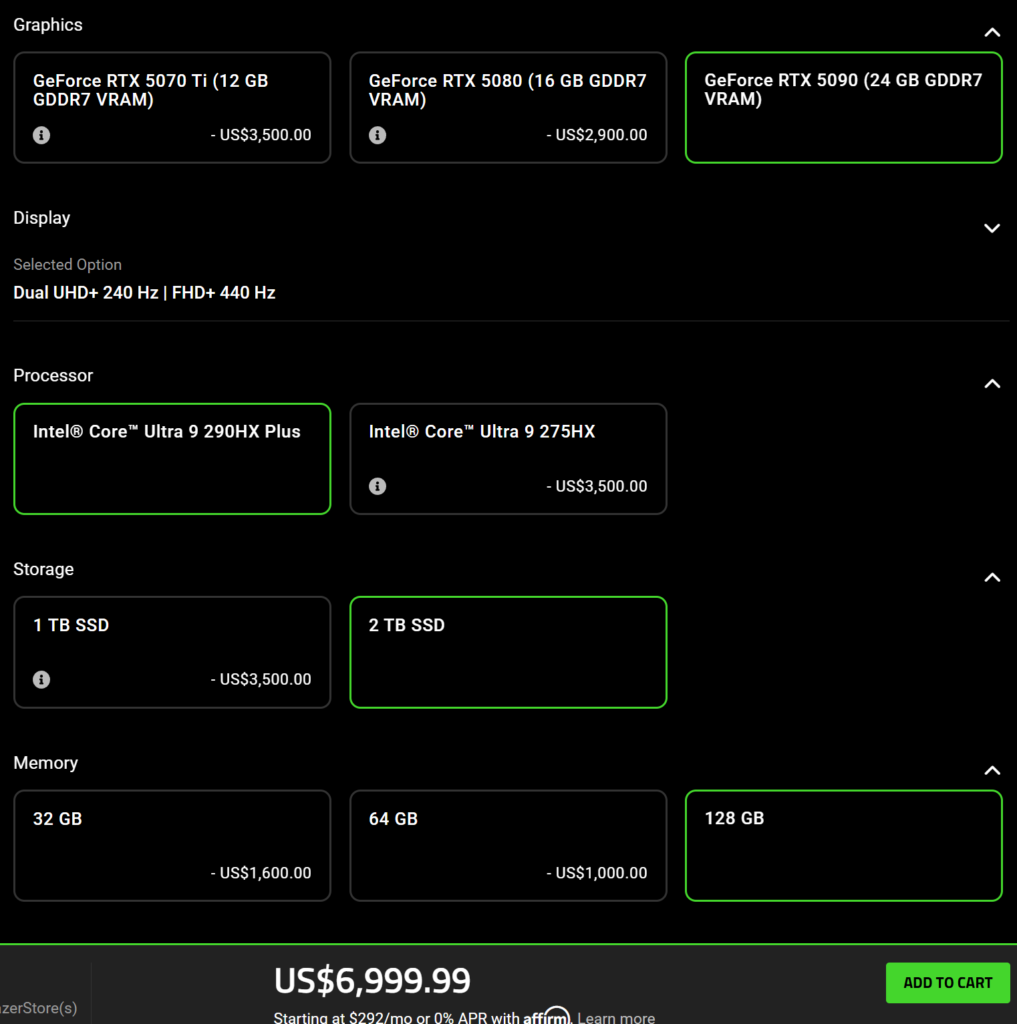Click the - US$1,000.00 price on 64 GB

click(x=596, y=873)
